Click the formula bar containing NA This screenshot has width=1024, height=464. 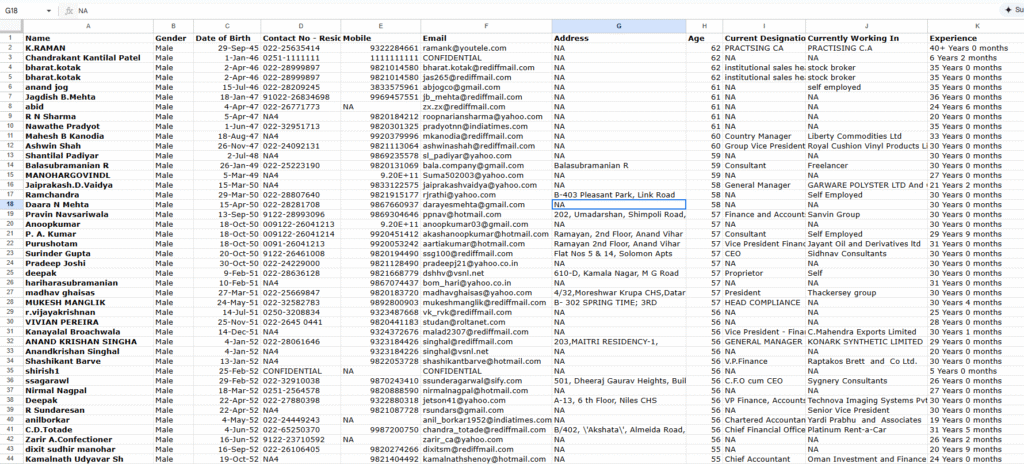tap(400, 8)
